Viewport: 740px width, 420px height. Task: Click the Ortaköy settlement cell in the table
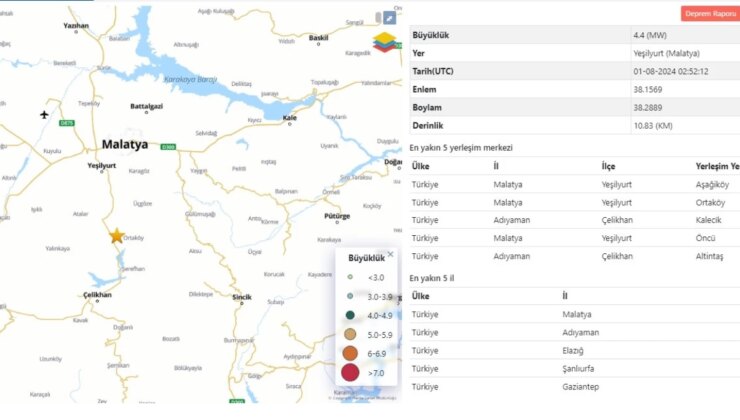(710, 202)
